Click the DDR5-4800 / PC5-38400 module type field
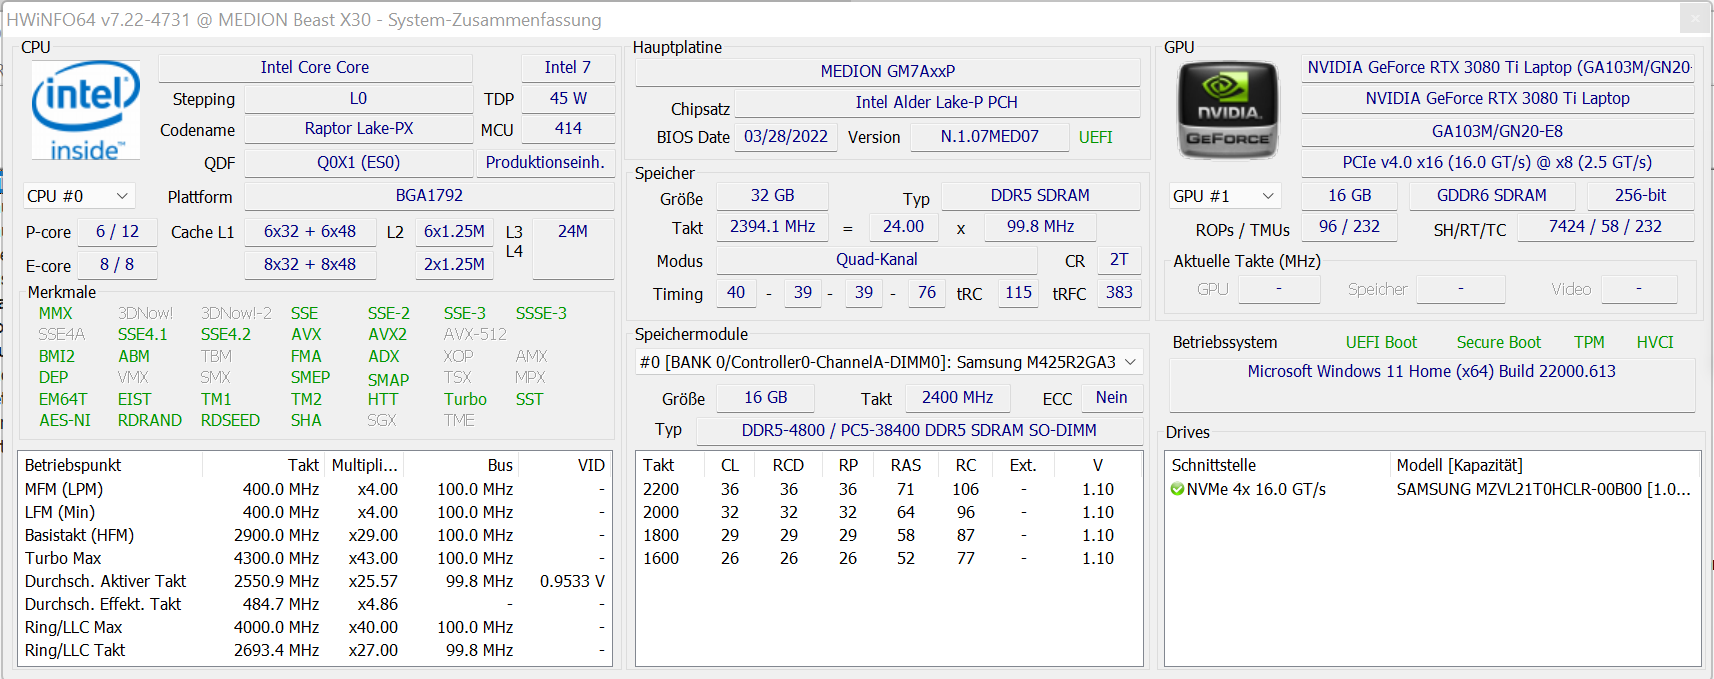This screenshot has height=679, width=1714. (x=919, y=431)
